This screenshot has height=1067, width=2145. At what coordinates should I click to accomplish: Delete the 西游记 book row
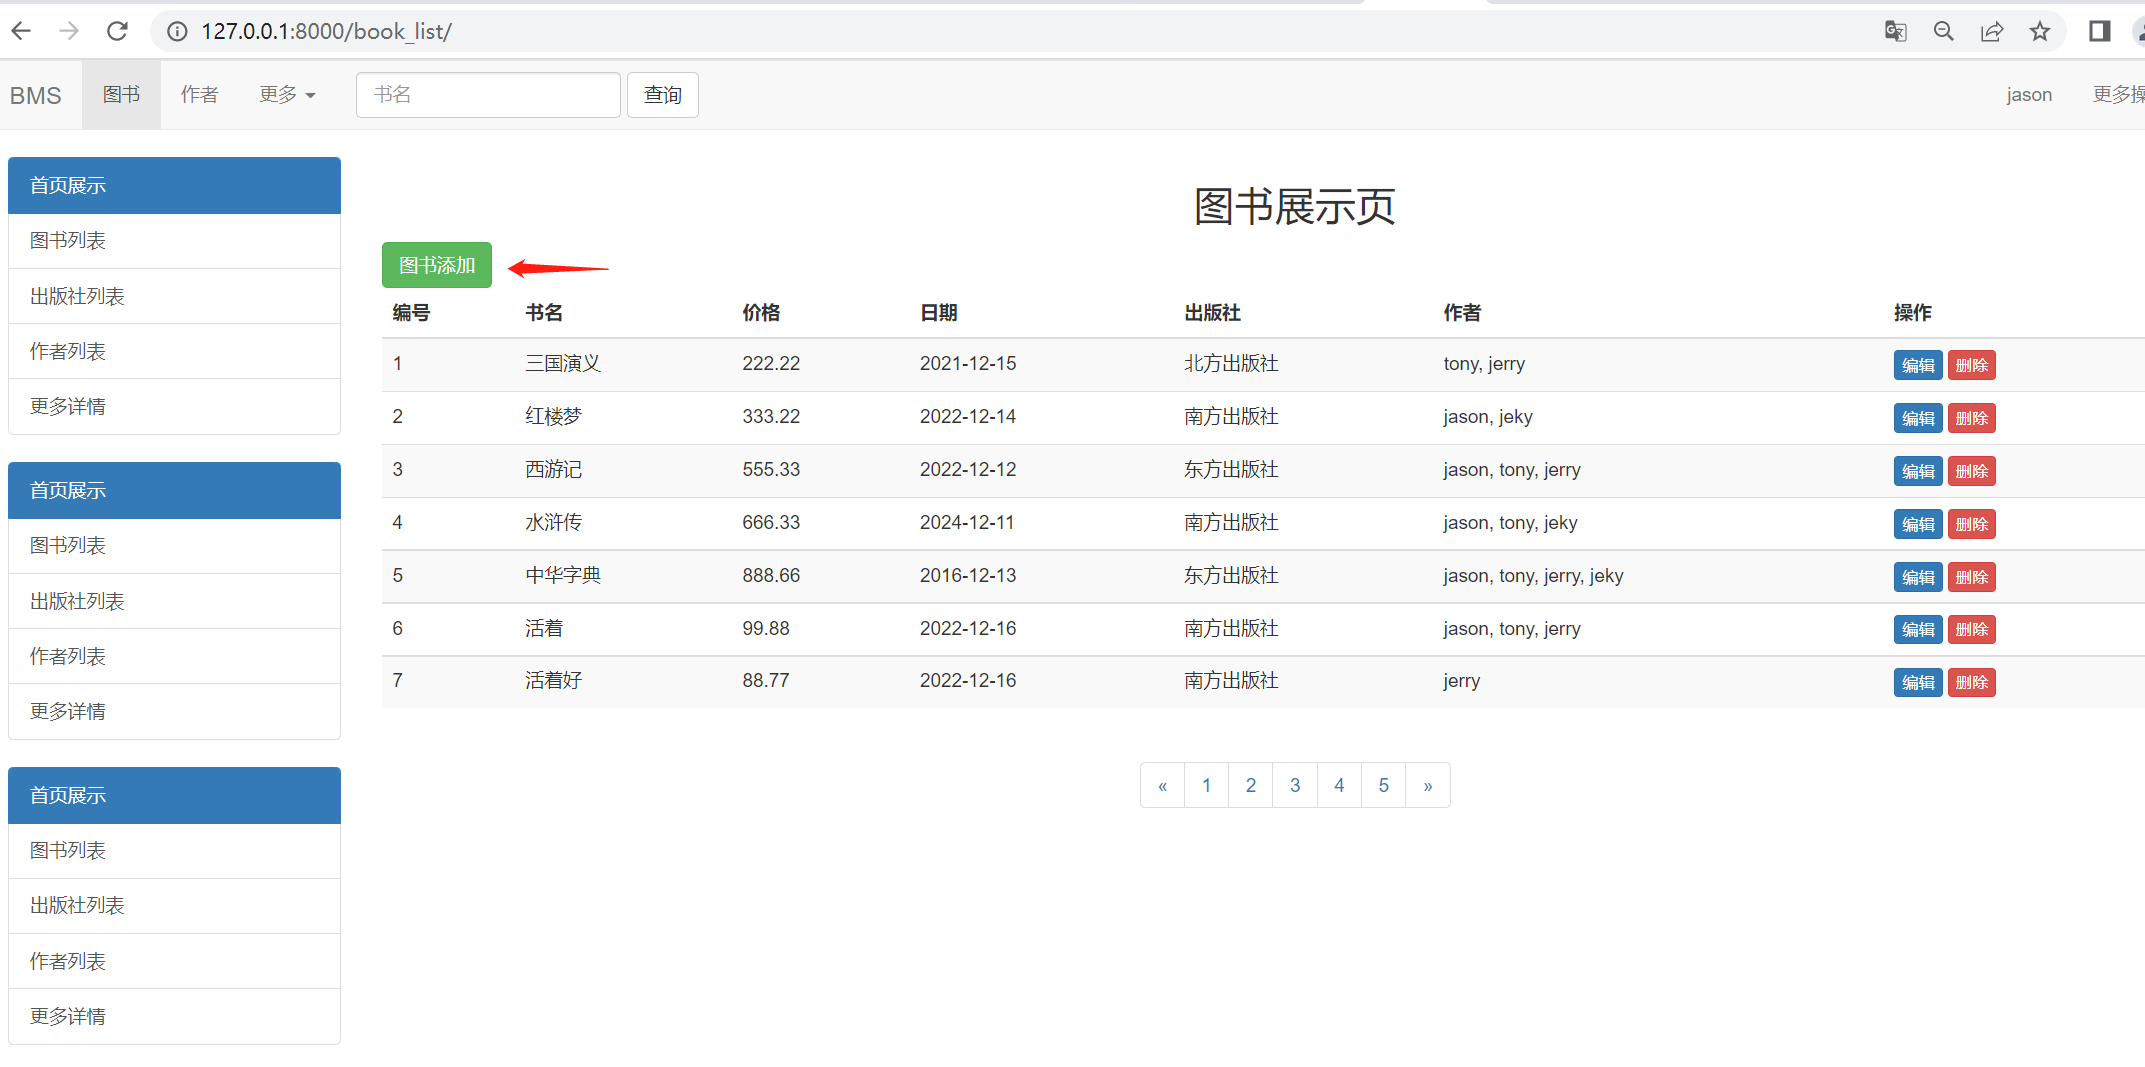point(1971,471)
